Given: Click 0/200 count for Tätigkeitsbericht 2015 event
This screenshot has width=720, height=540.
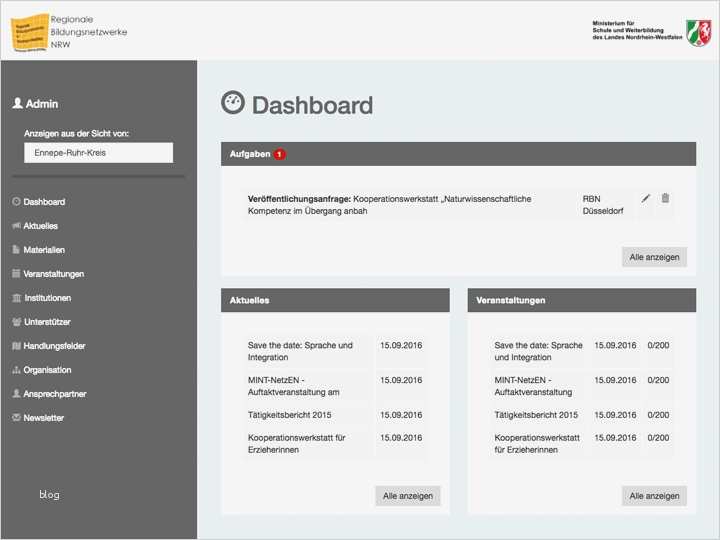Looking at the screenshot, I should coord(658,415).
